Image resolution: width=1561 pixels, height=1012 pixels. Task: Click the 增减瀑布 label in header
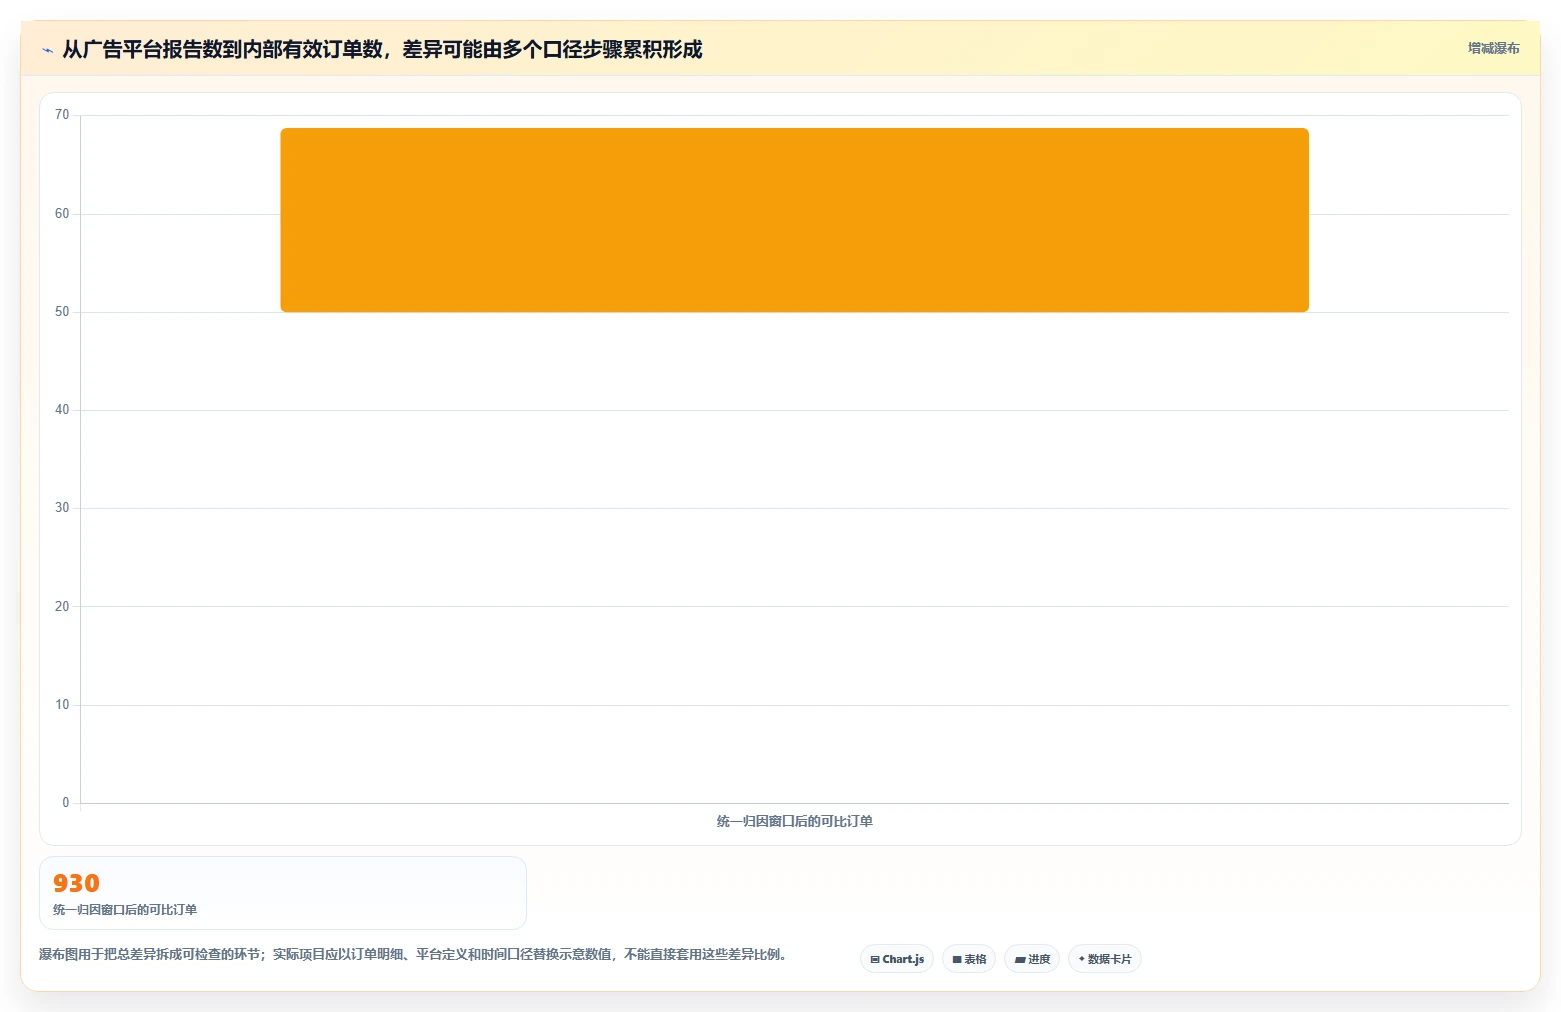[1494, 48]
